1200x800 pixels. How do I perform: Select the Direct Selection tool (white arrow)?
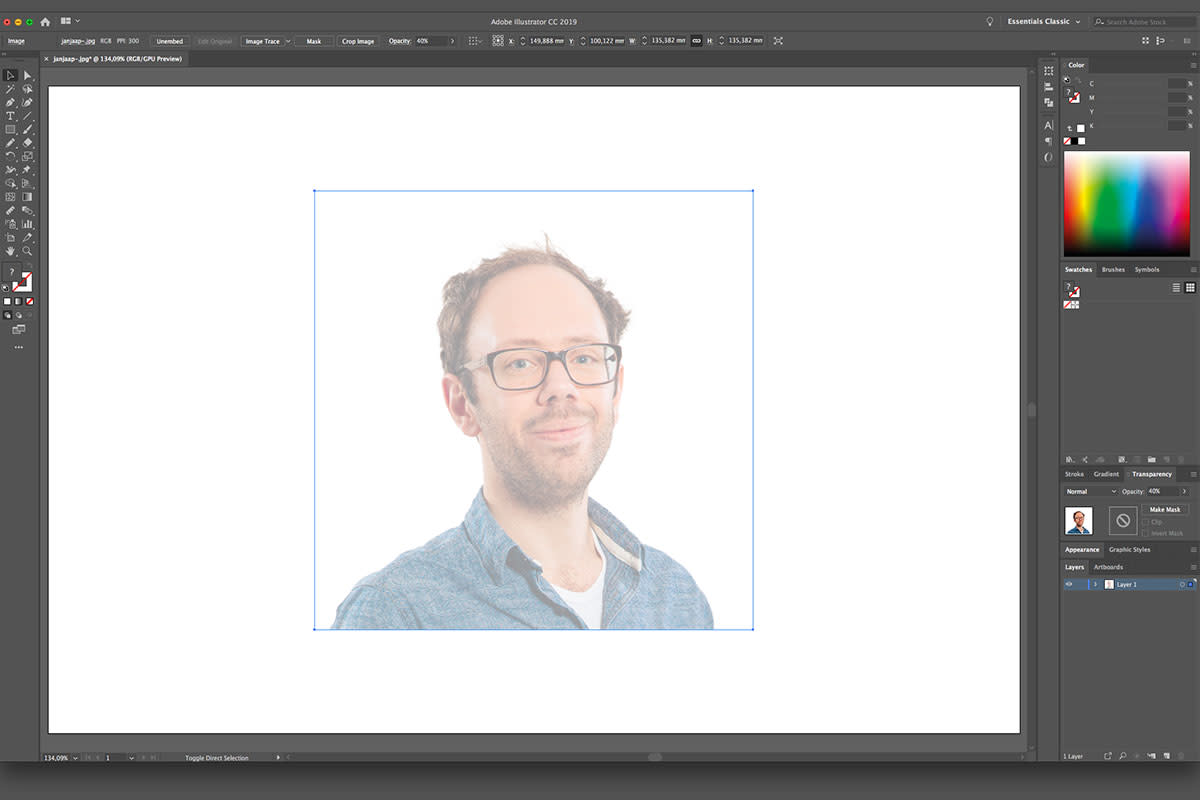(28, 75)
